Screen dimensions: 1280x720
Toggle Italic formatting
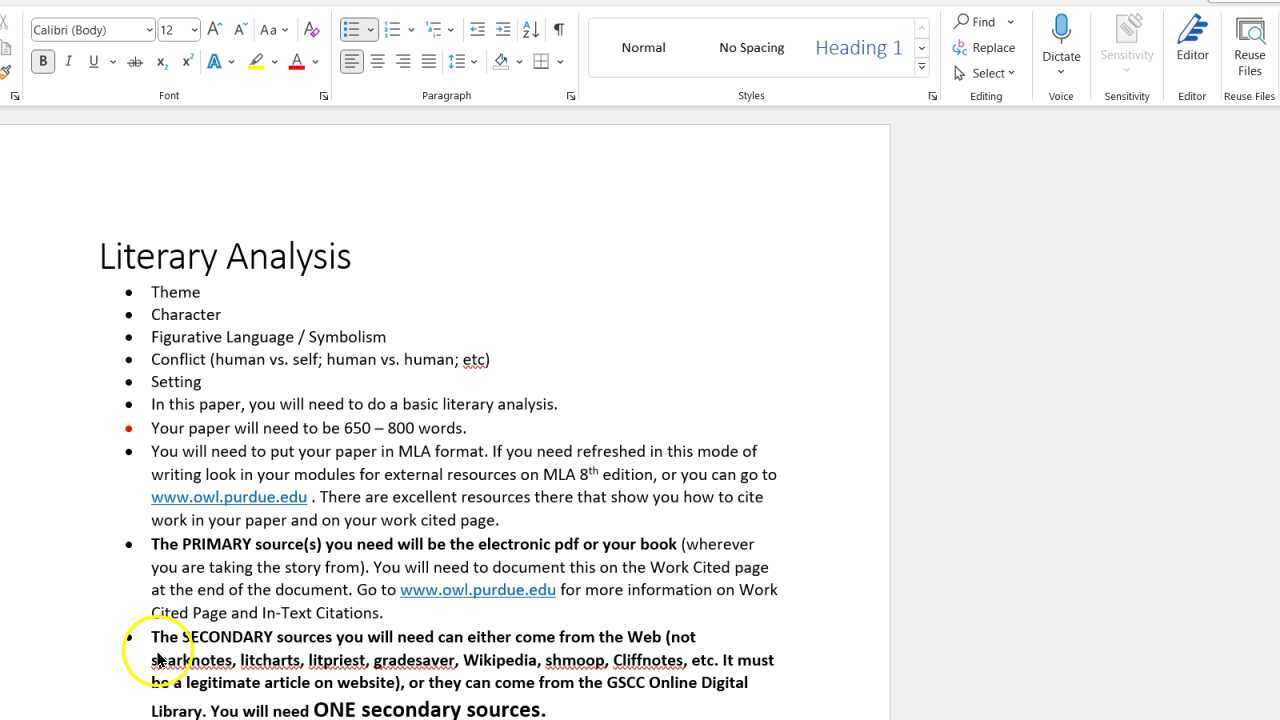coord(68,61)
